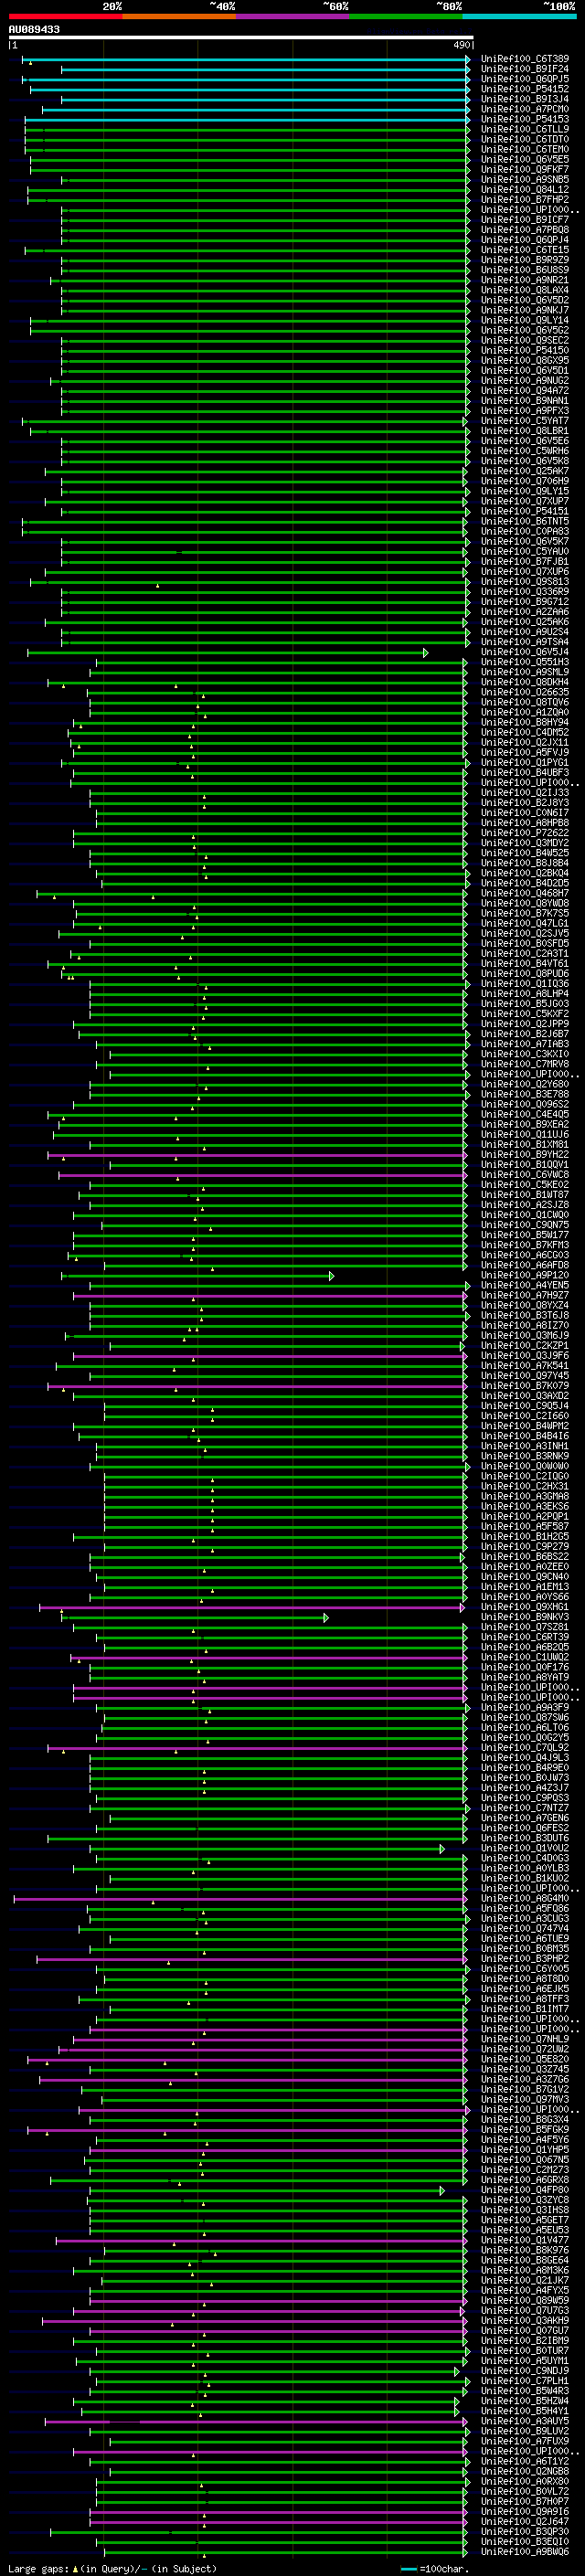Select hit label UniRef100_Q5E820
Image resolution: width=585 pixels, height=2576 pixels.
click(525, 2059)
